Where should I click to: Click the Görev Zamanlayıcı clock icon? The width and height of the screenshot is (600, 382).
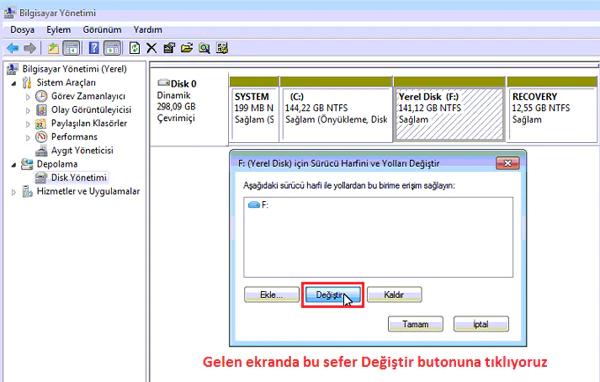point(41,96)
